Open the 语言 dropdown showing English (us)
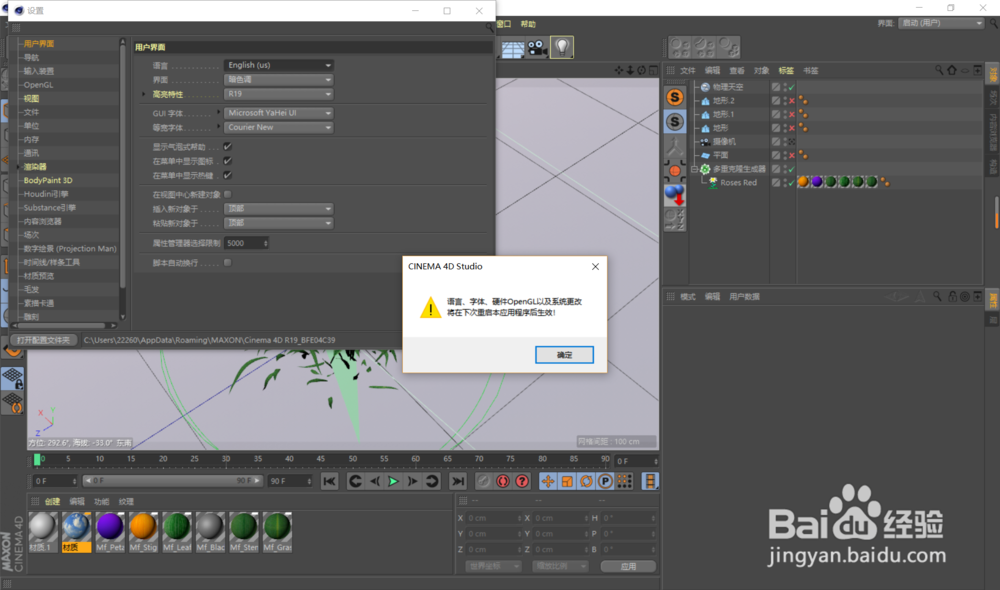 coord(279,65)
